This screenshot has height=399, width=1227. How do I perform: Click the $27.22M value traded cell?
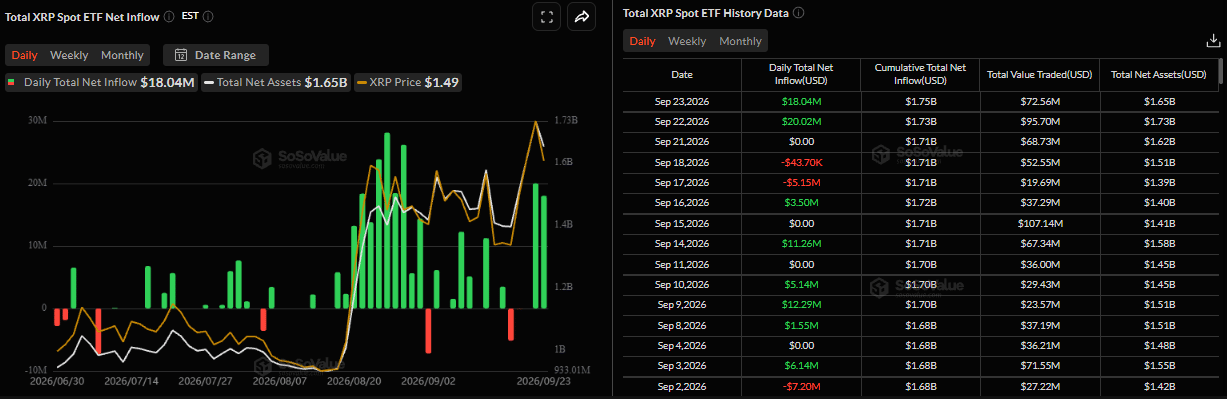tap(1039, 386)
